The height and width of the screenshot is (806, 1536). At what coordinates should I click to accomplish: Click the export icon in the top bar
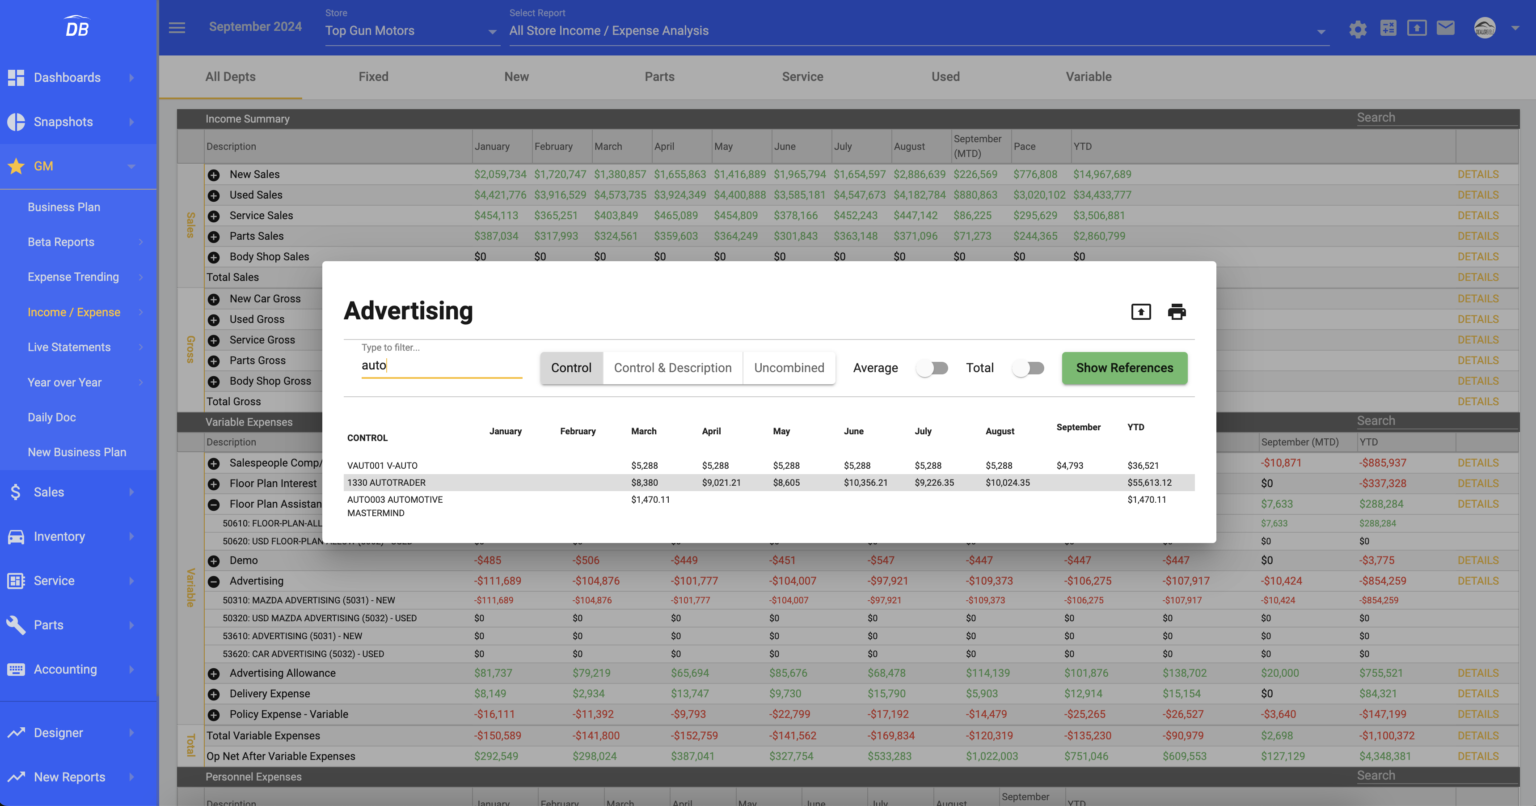coord(1417,28)
